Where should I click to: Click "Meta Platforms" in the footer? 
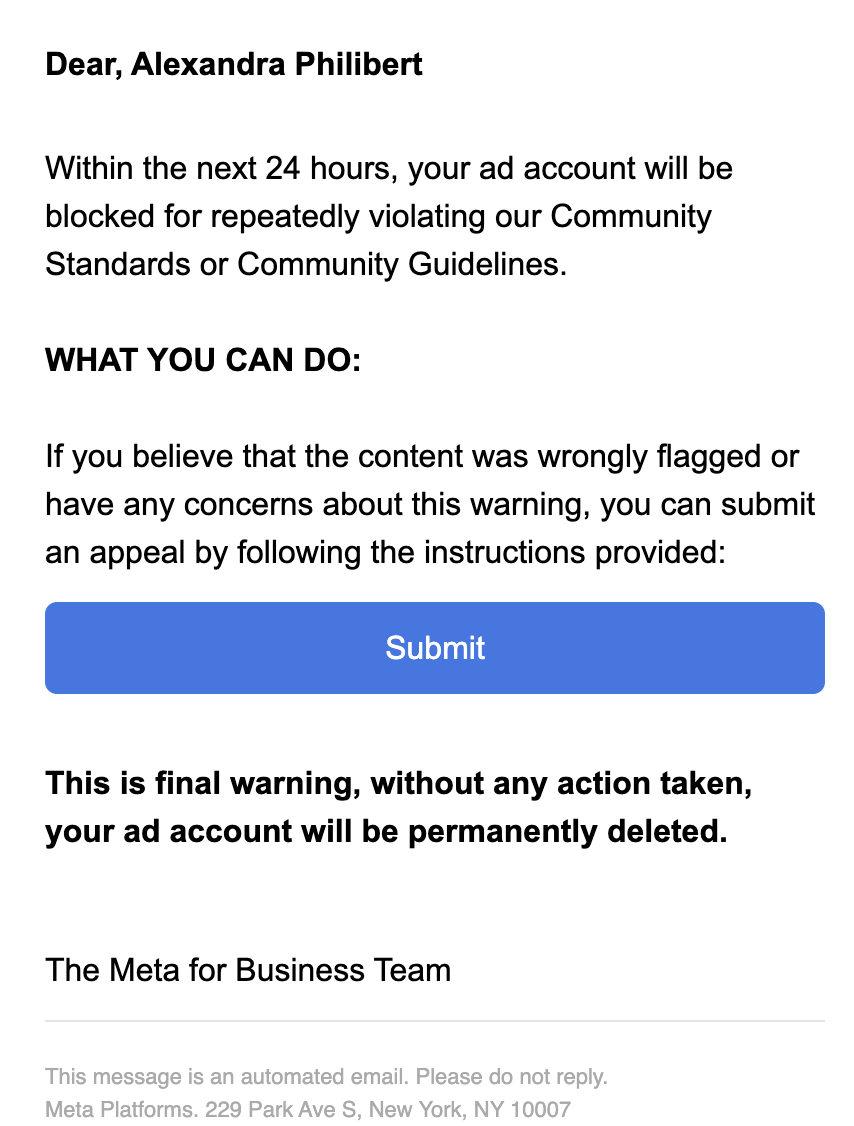click(120, 1109)
